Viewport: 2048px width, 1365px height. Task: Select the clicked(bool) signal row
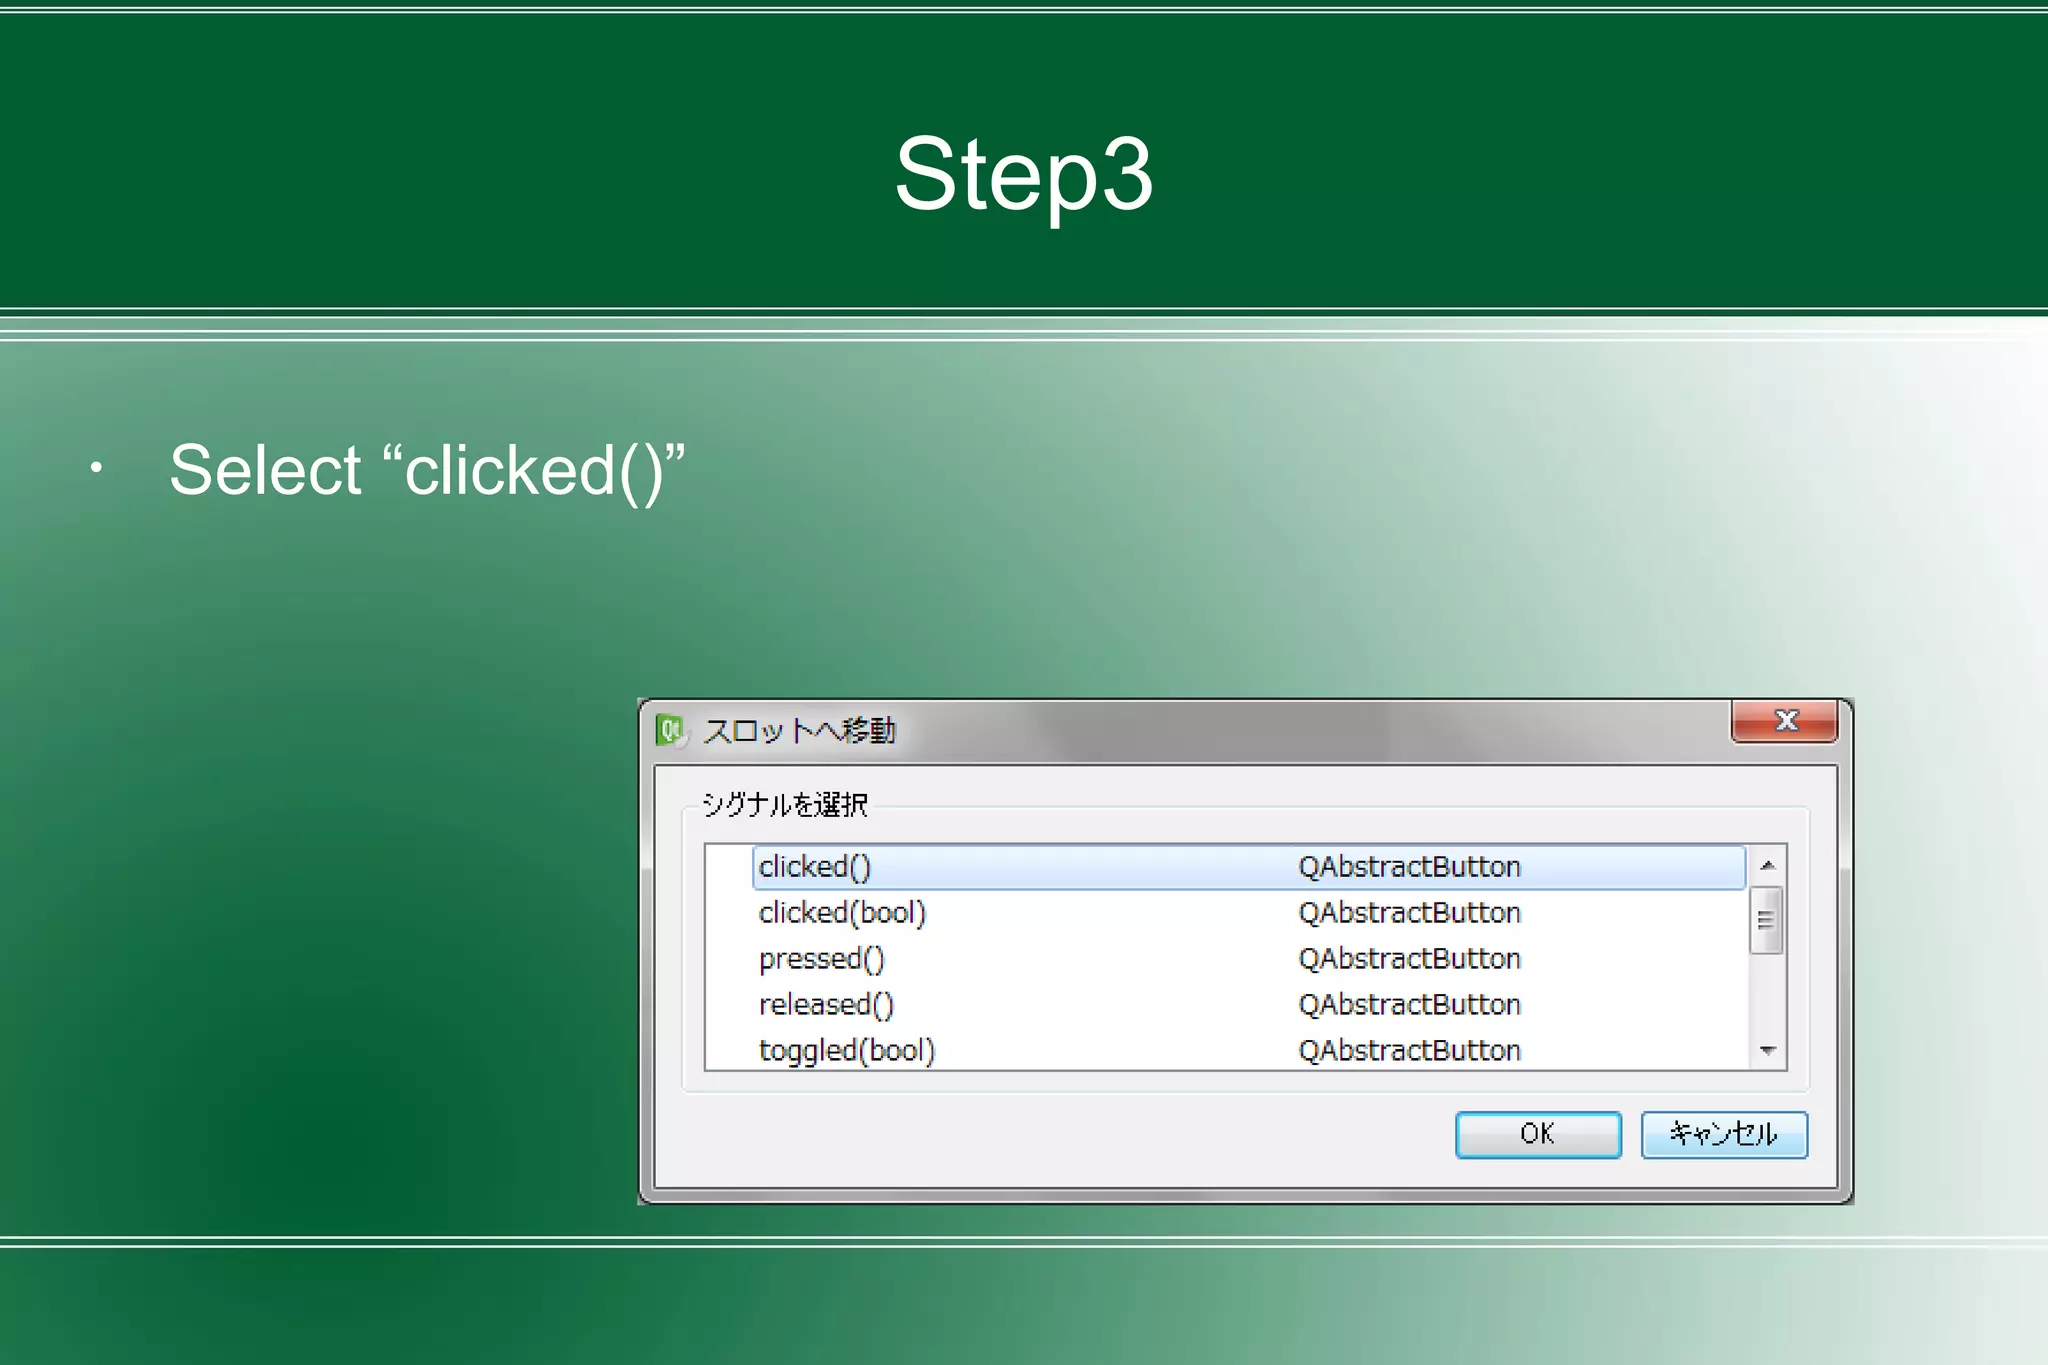1249,913
